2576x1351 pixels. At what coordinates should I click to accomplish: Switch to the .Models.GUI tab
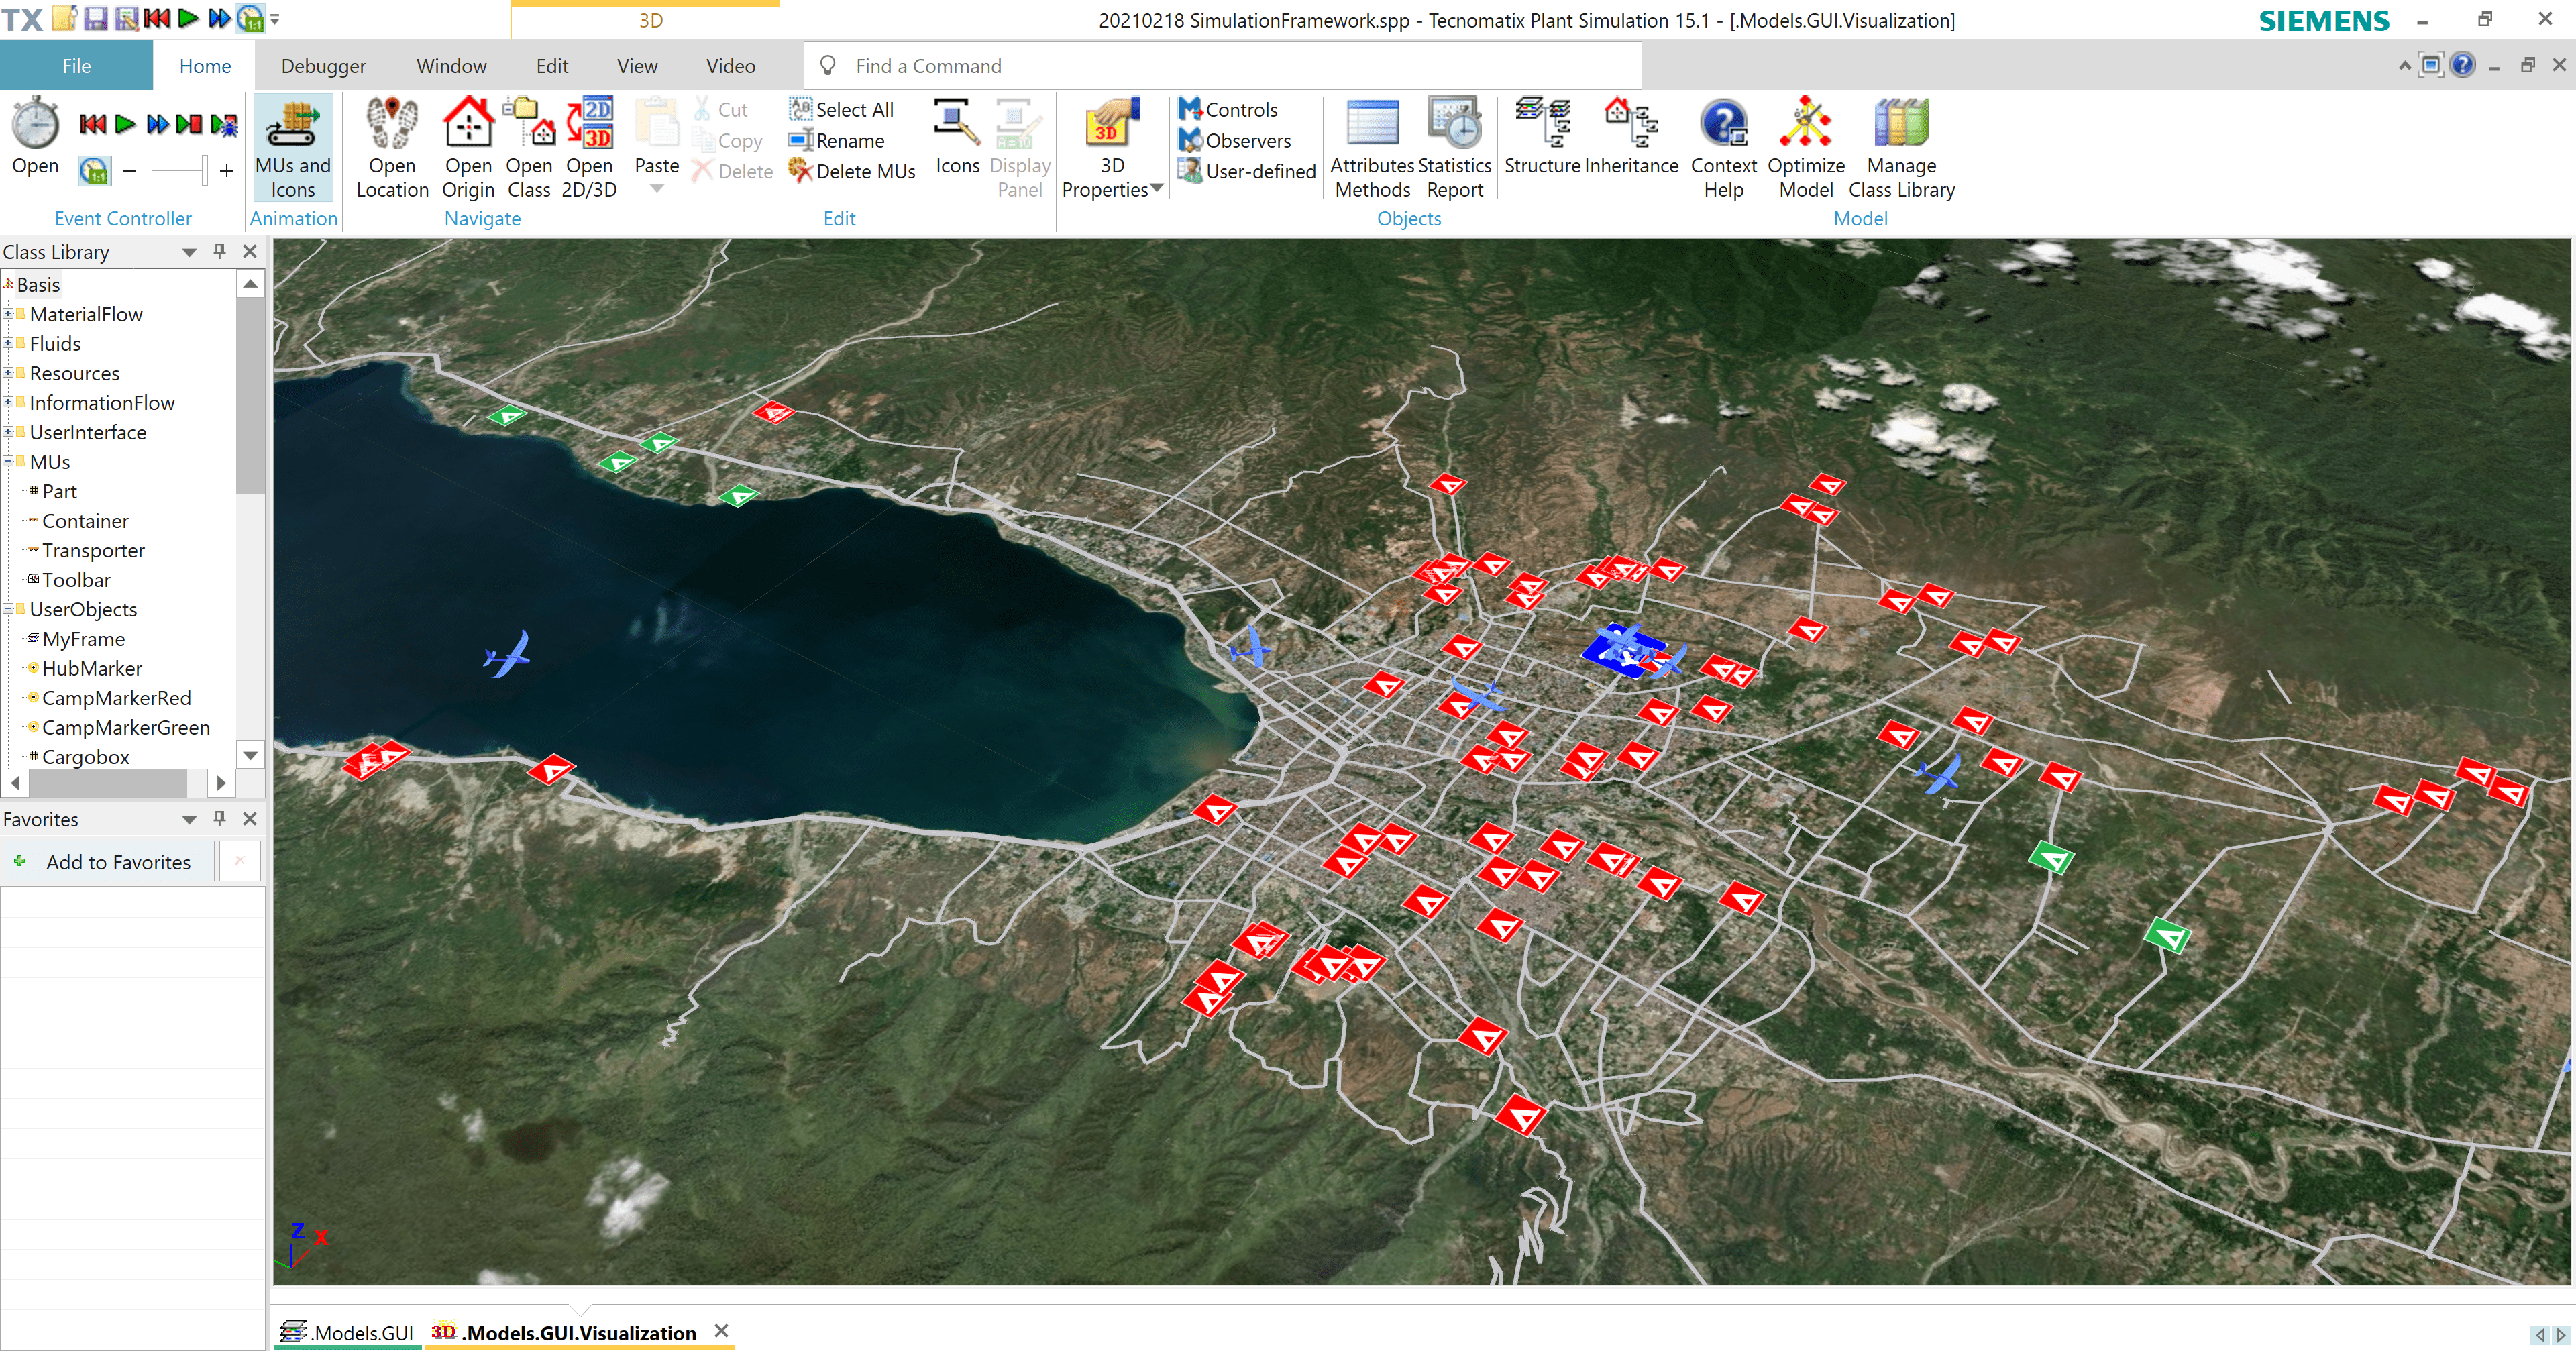point(347,1332)
